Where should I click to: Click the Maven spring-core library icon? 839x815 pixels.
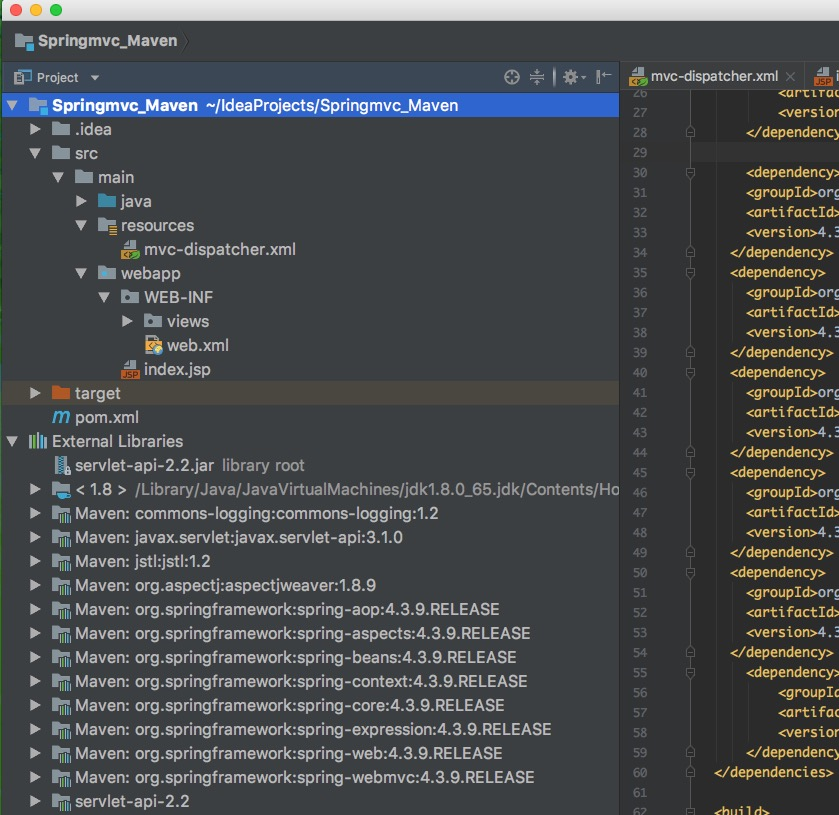pyautogui.click(x=62, y=706)
